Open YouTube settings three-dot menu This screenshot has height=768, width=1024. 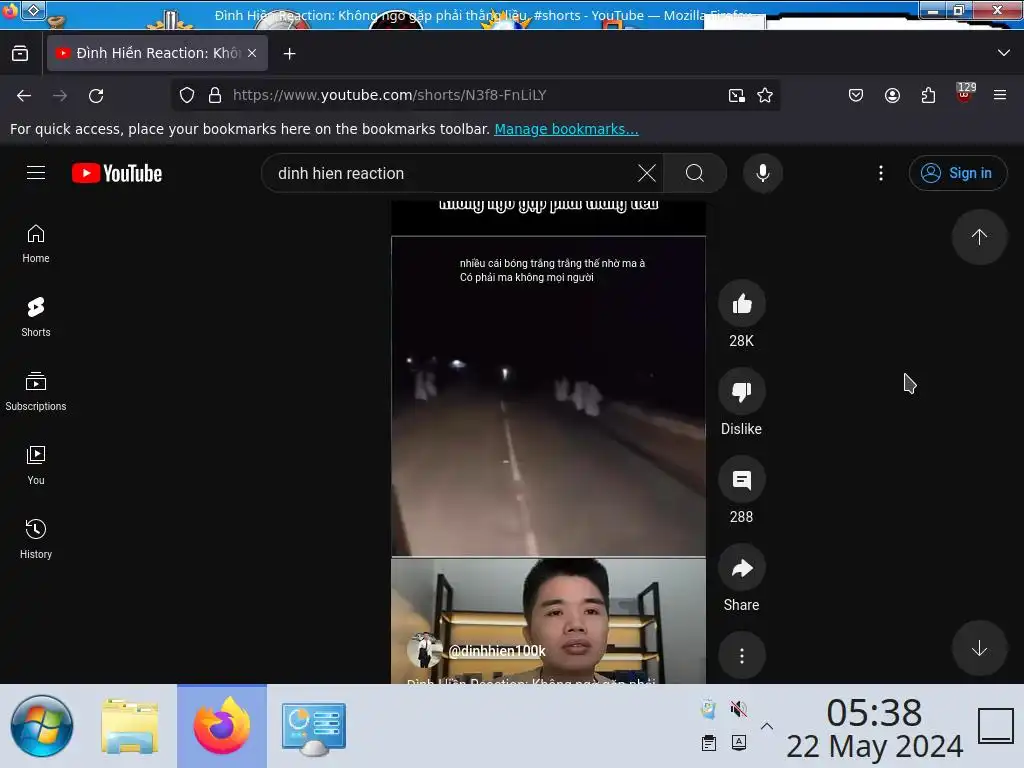[x=880, y=173]
